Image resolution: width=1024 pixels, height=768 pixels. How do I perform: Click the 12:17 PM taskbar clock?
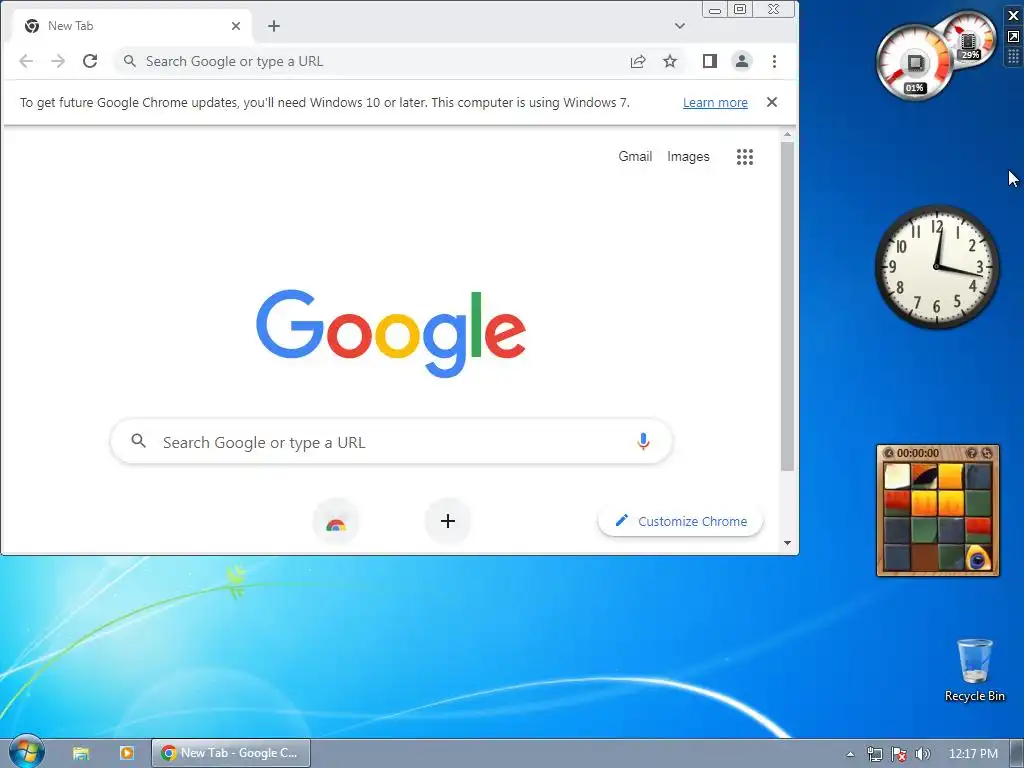(973, 754)
